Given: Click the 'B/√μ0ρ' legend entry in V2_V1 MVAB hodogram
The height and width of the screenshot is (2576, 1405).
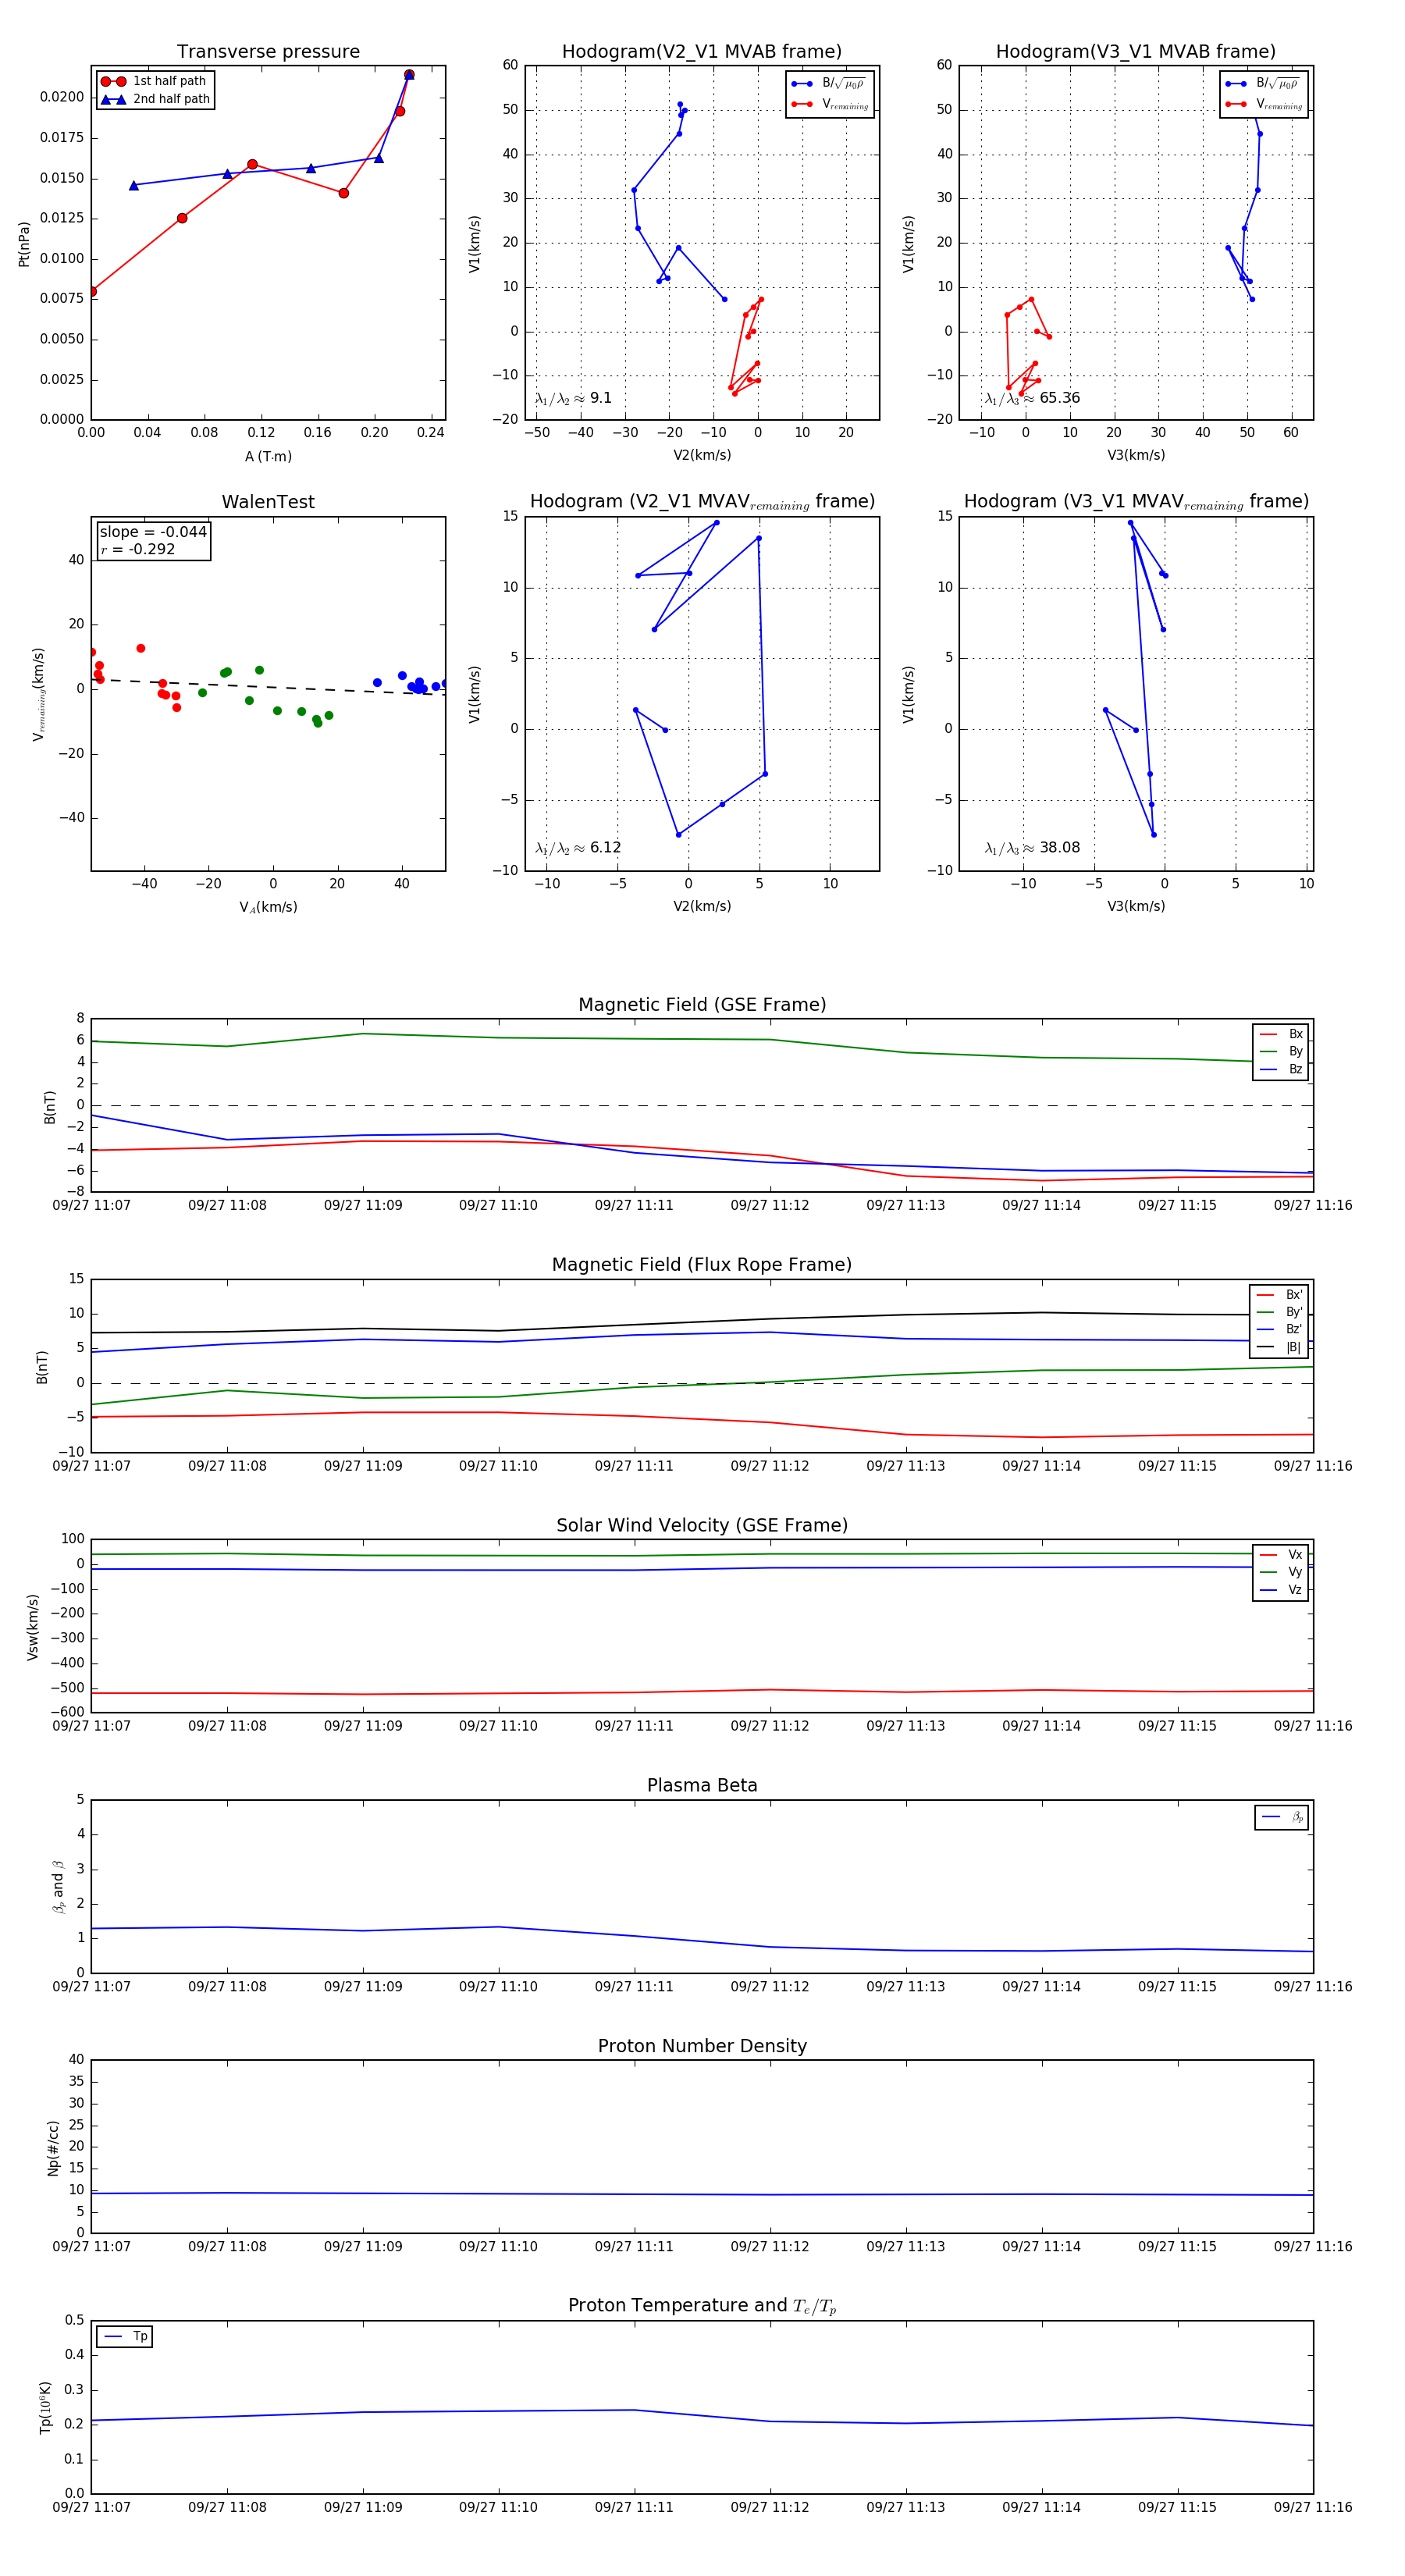Looking at the screenshot, I should click(829, 84).
